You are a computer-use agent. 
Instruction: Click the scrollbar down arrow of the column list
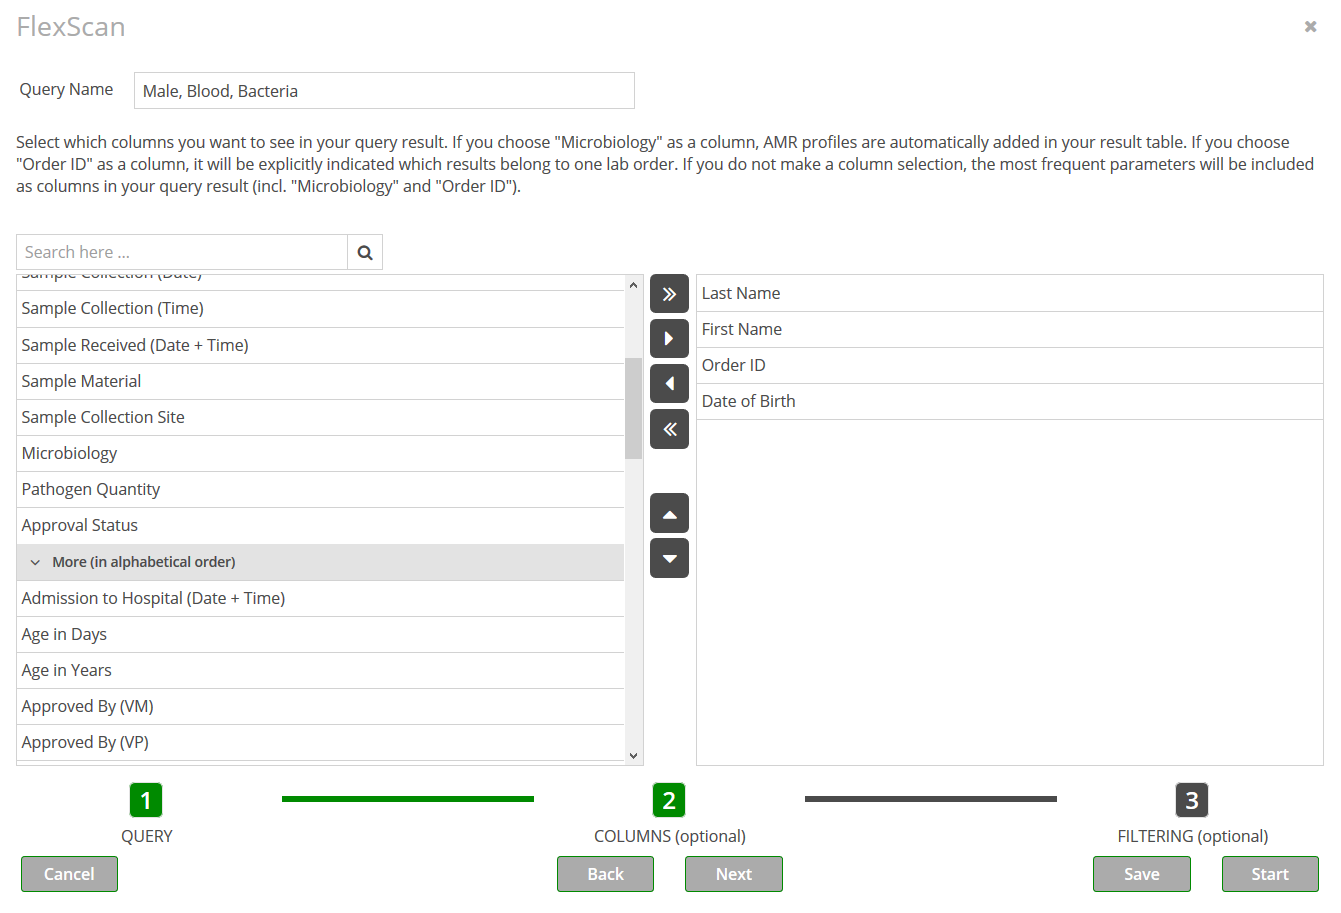(633, 756)
